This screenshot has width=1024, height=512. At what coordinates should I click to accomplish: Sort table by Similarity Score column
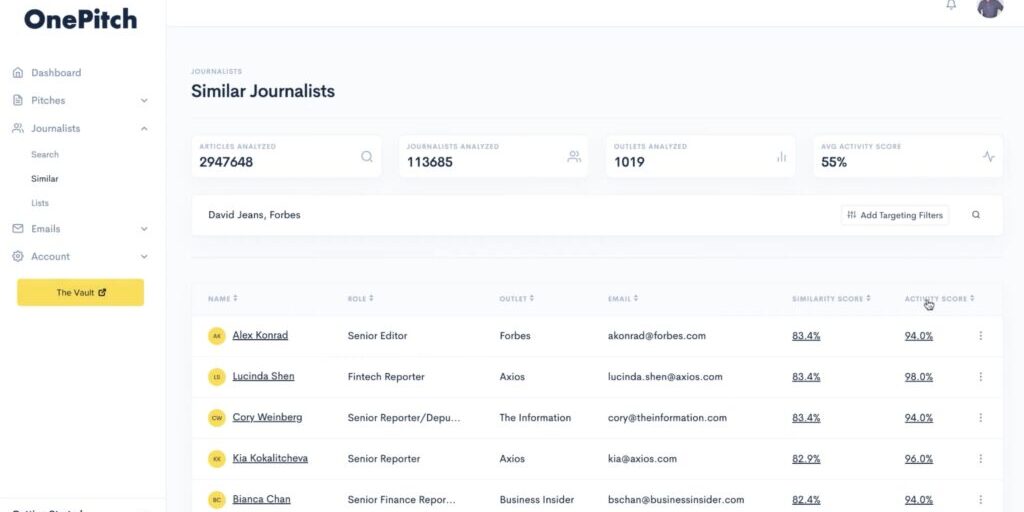click(831, 298)
